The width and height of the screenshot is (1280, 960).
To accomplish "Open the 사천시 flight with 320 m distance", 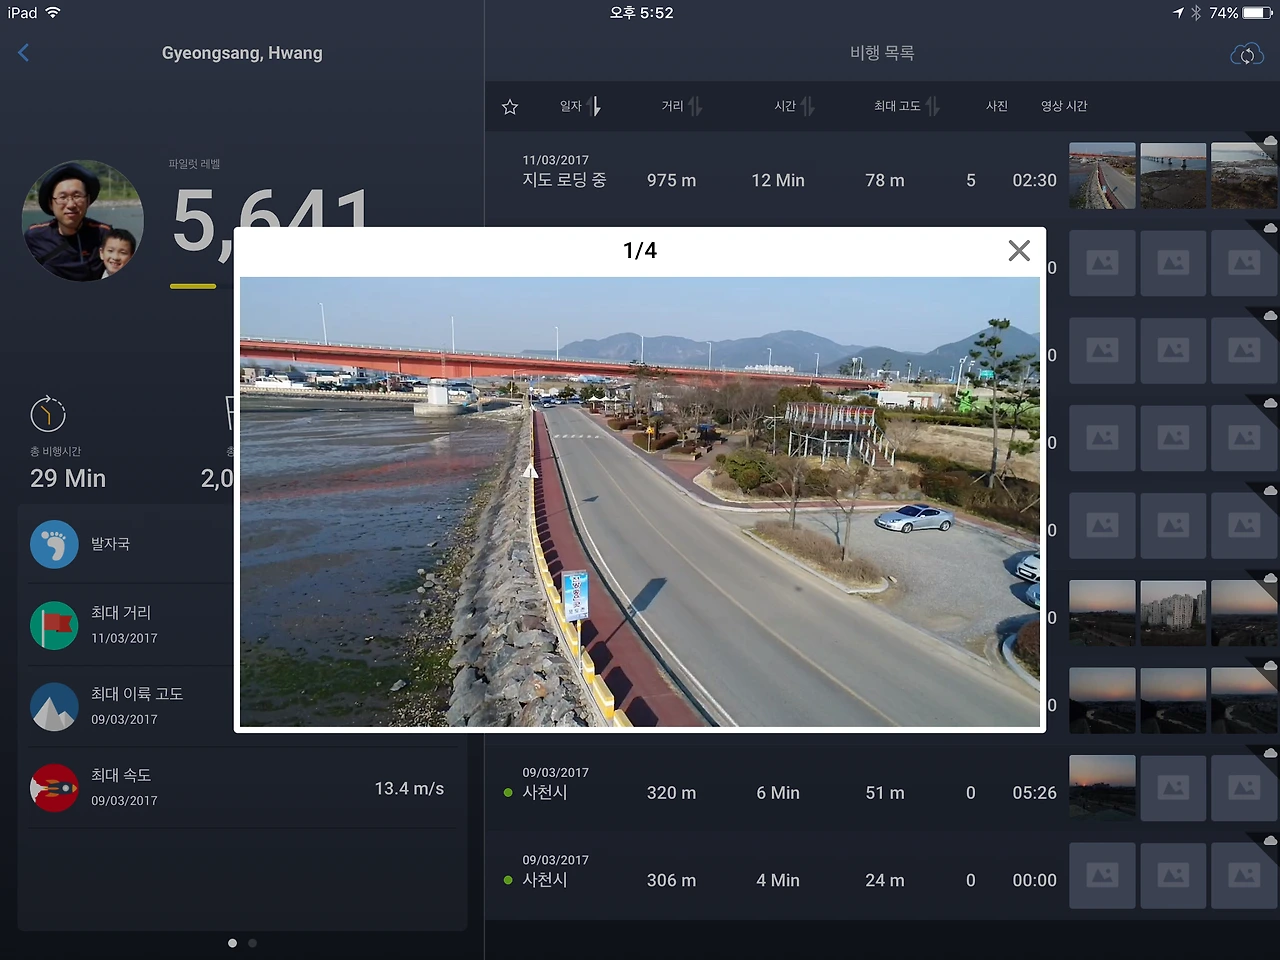I will 545,792.
